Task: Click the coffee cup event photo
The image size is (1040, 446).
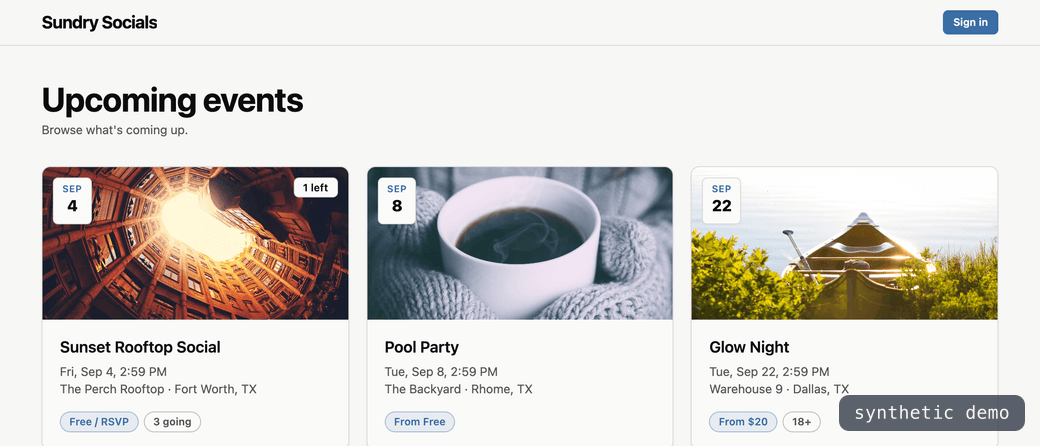Action: (520, 244)
